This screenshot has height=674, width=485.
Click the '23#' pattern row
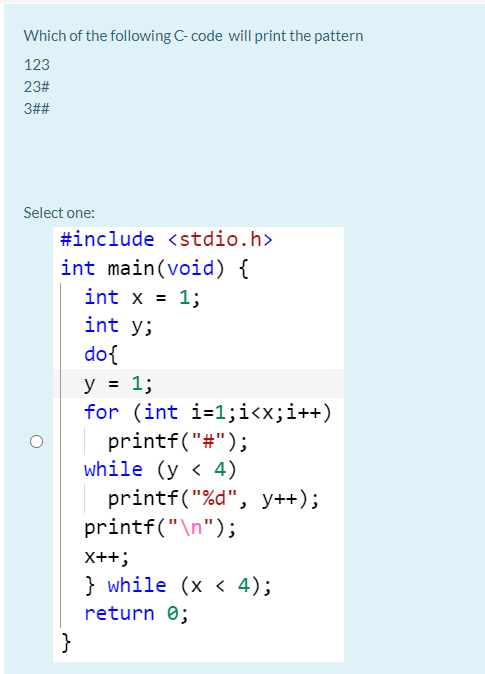click(x=37, y=87)
